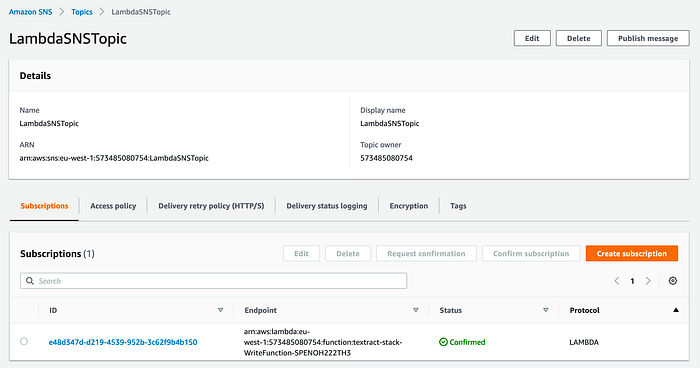
Task: Focus the subscriptions search field
Action: pos(213,281)
